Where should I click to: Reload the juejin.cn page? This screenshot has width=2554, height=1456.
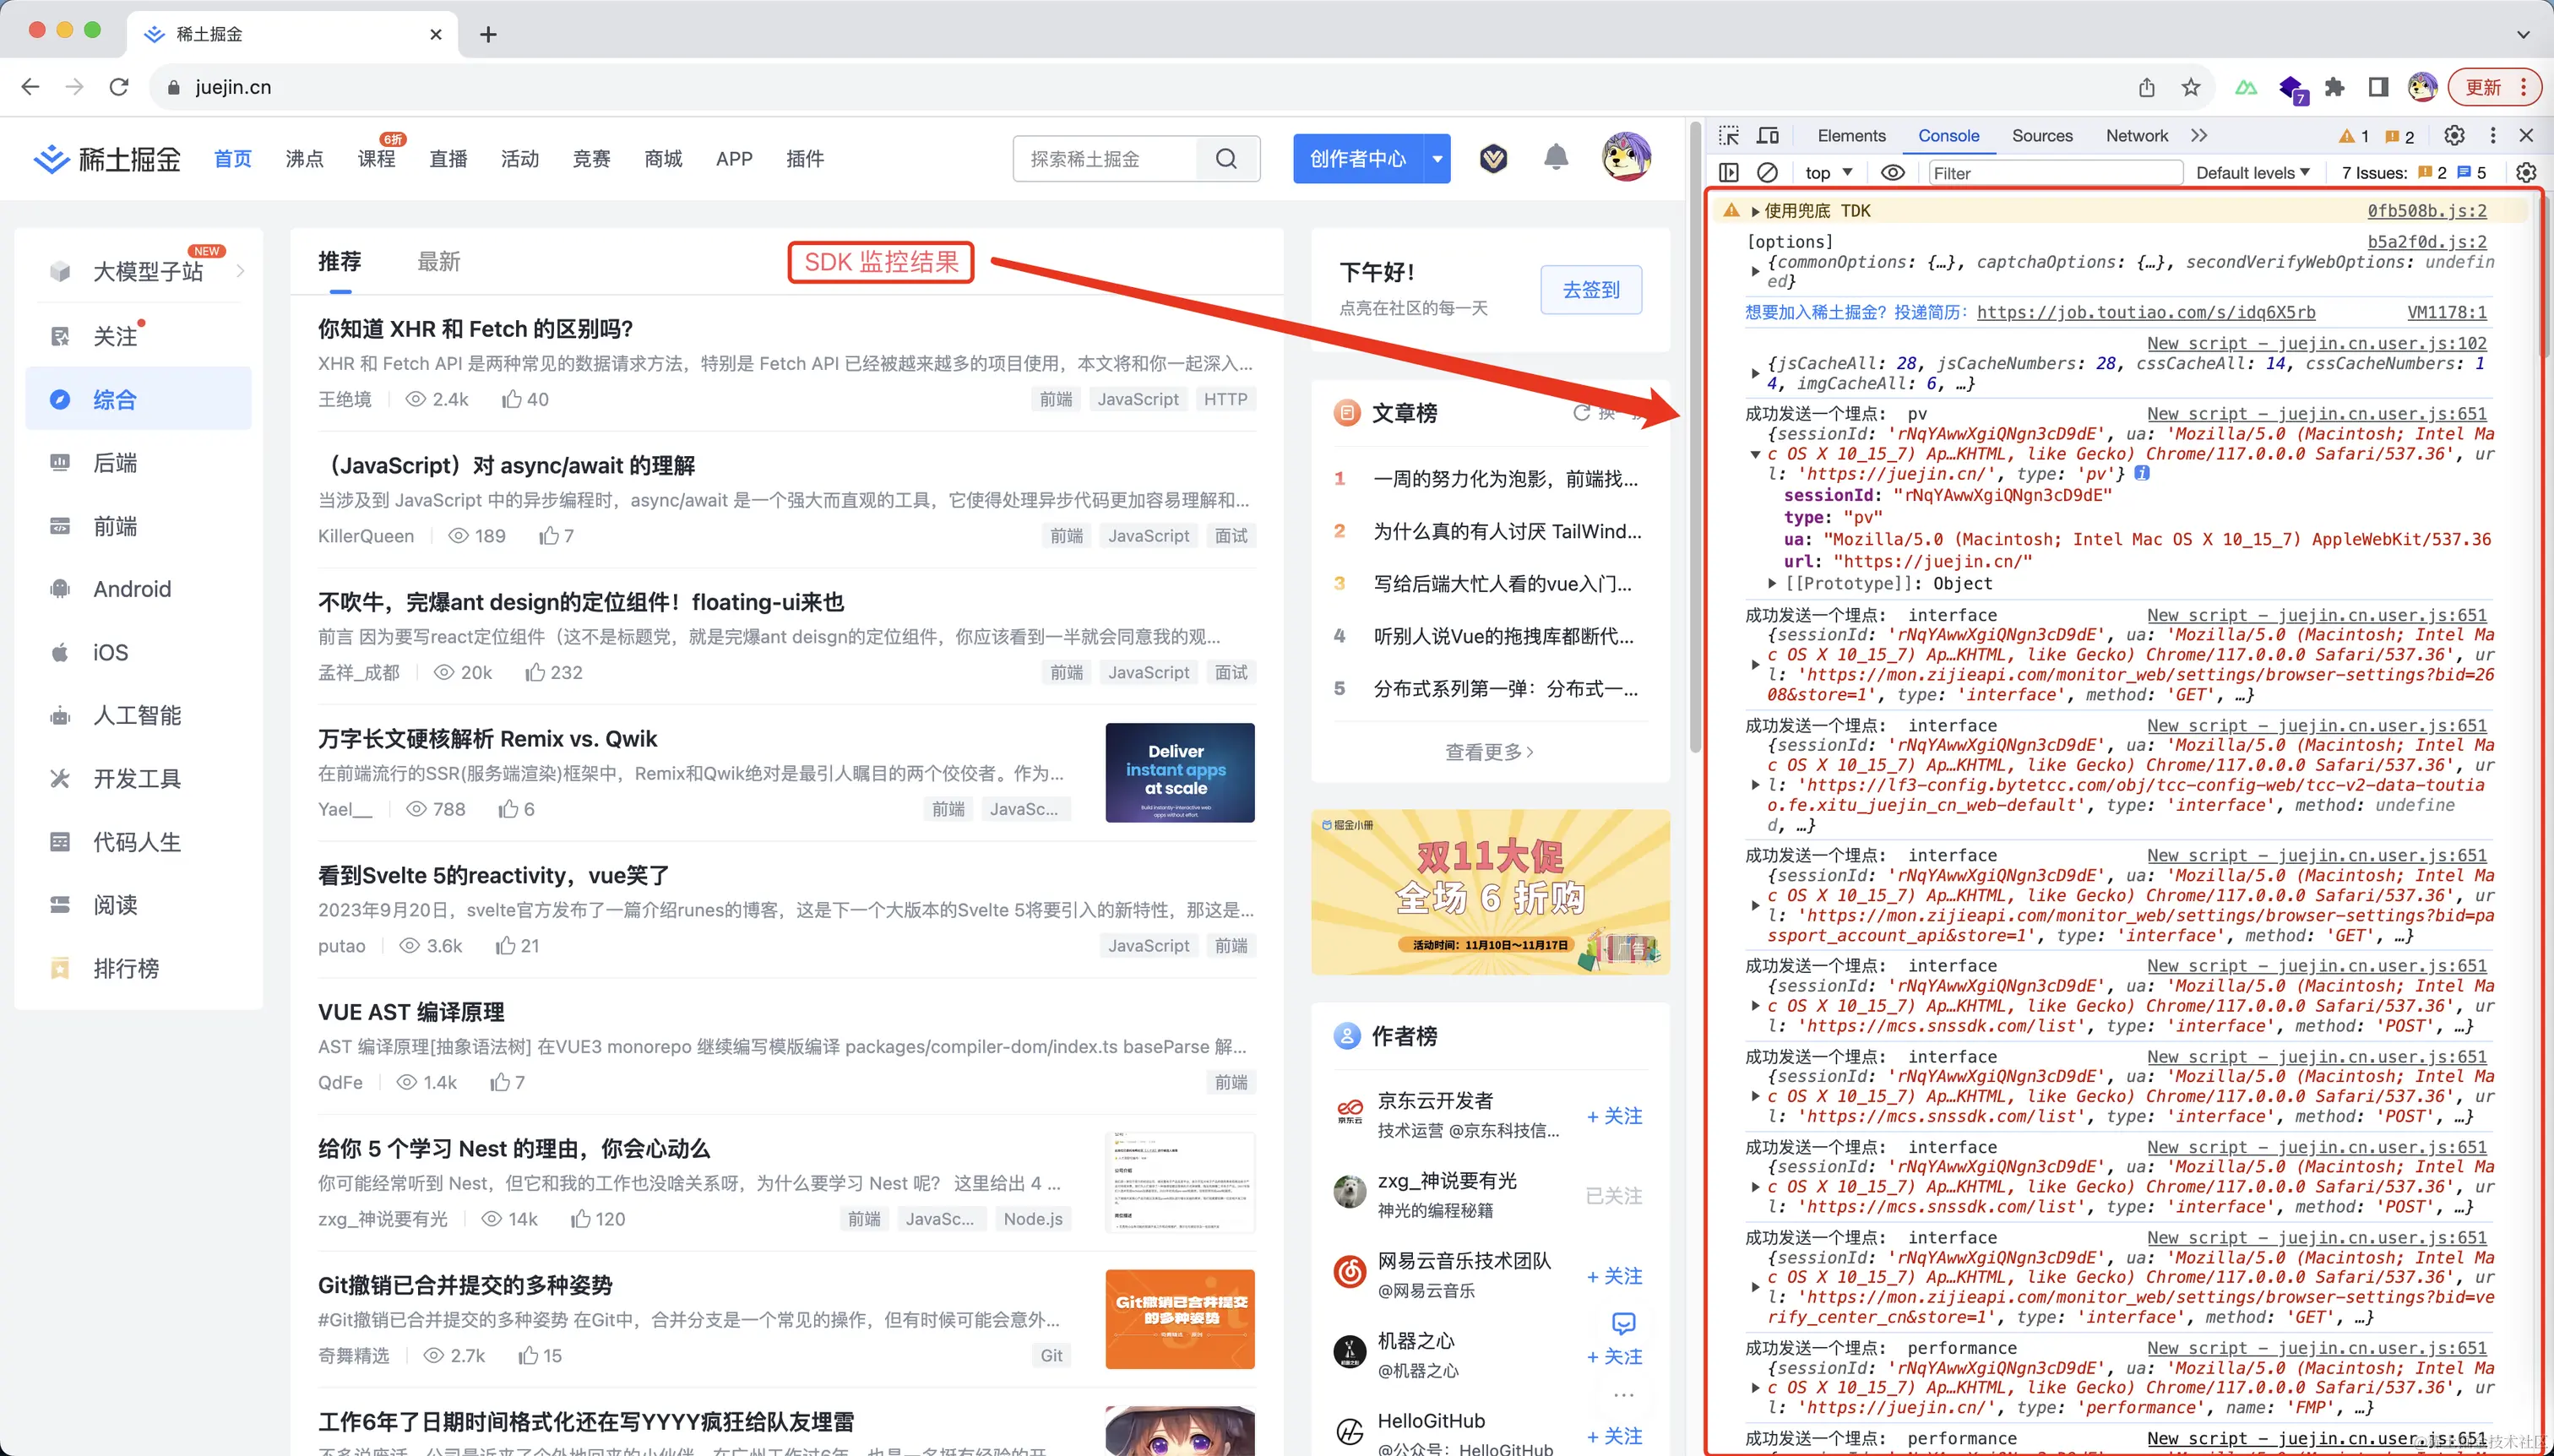click(x=119, y=87)
